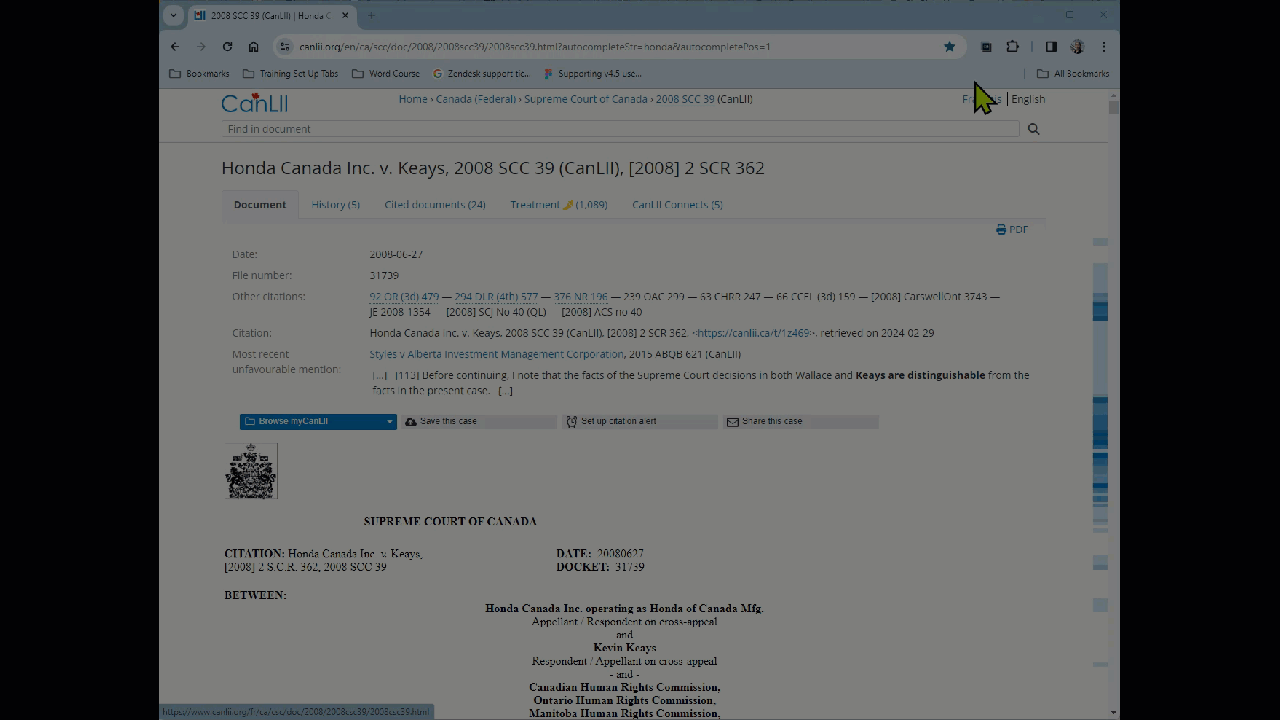Open the CanLII Connects (5) tab
Image resolution: width=1280 pixels, height=720 pixels.
[x=677, y=205]
